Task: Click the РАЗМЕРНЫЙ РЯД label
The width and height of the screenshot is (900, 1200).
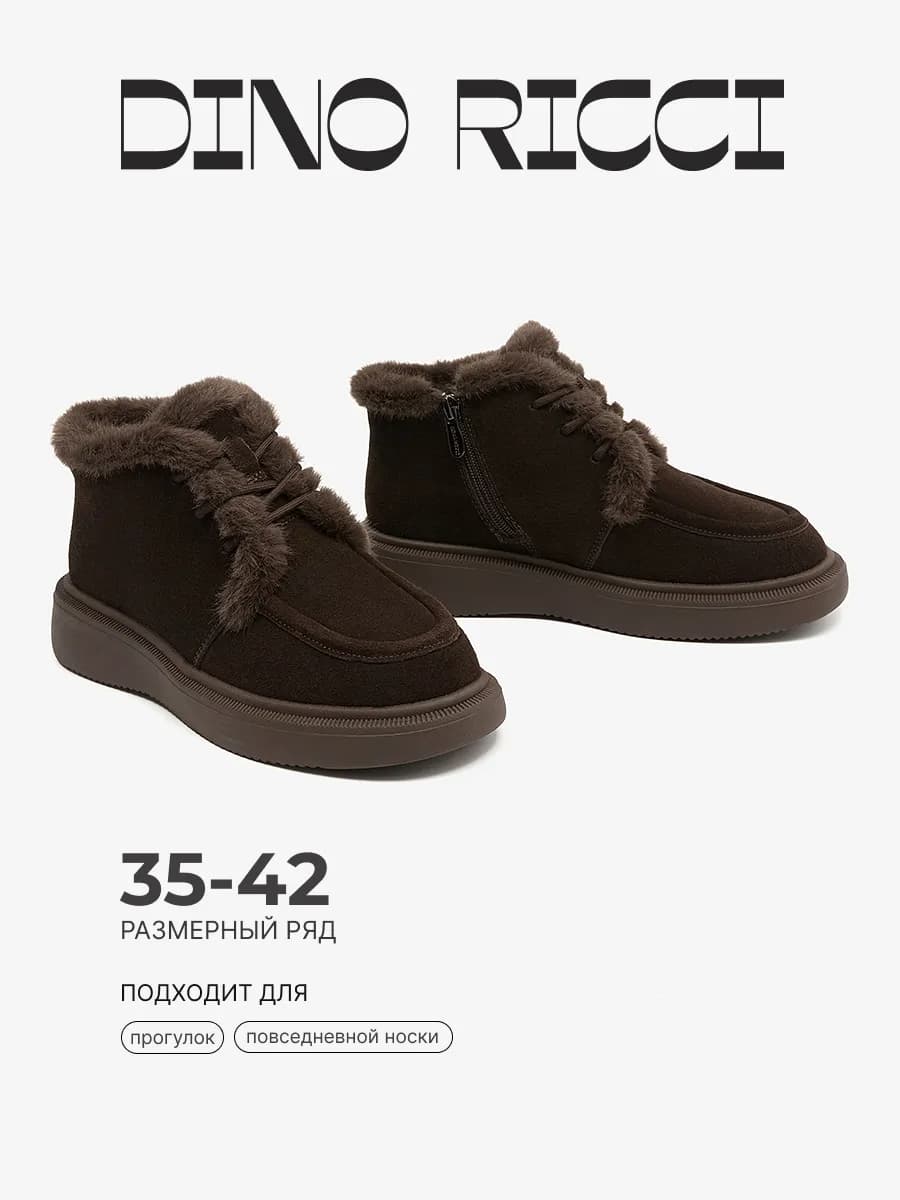Action: [x=228, y=931]
